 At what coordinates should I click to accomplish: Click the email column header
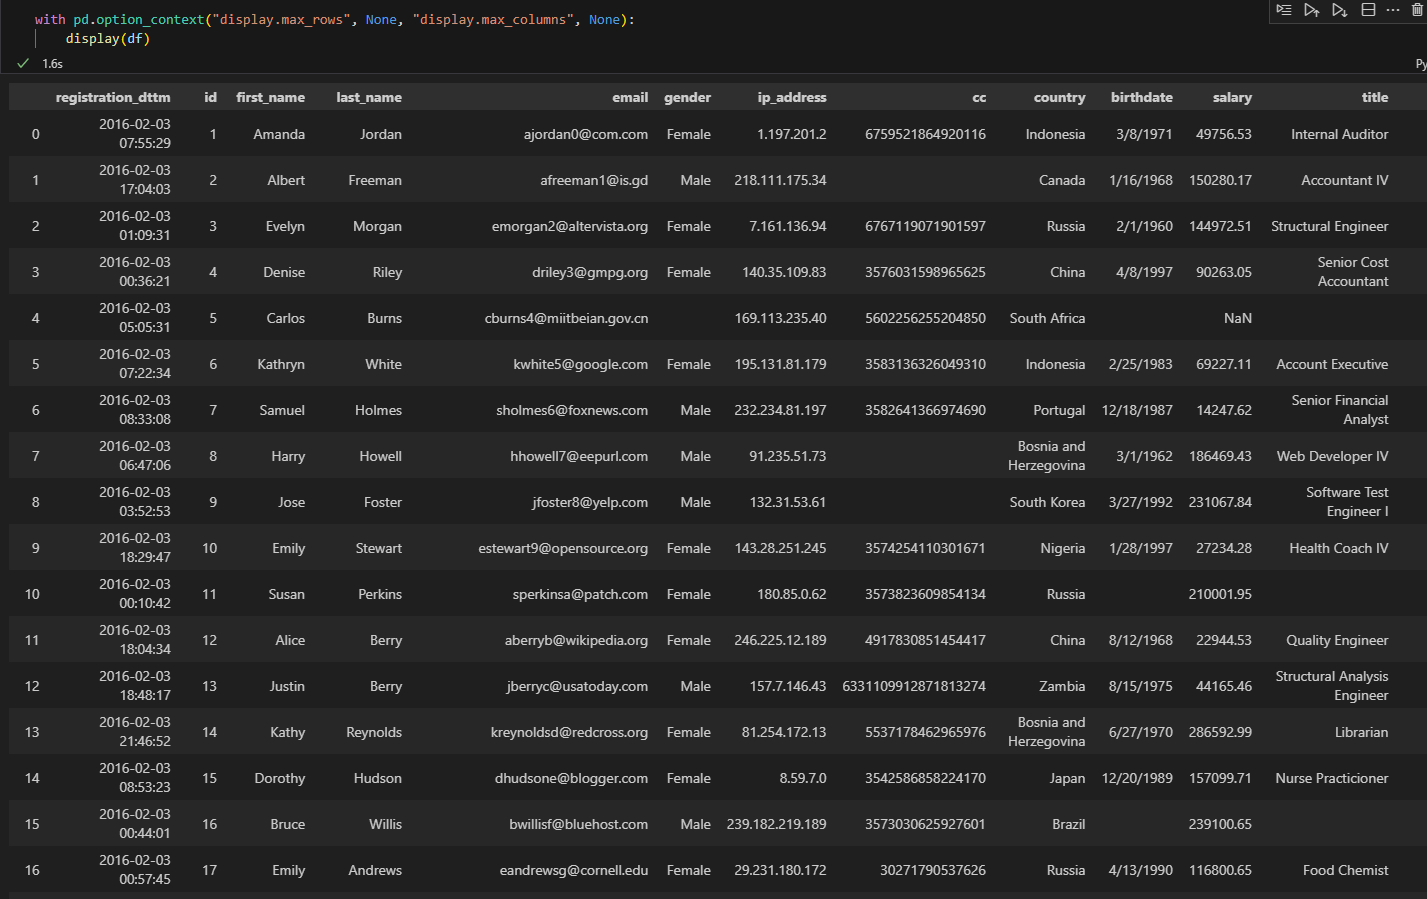pos(630,97)
